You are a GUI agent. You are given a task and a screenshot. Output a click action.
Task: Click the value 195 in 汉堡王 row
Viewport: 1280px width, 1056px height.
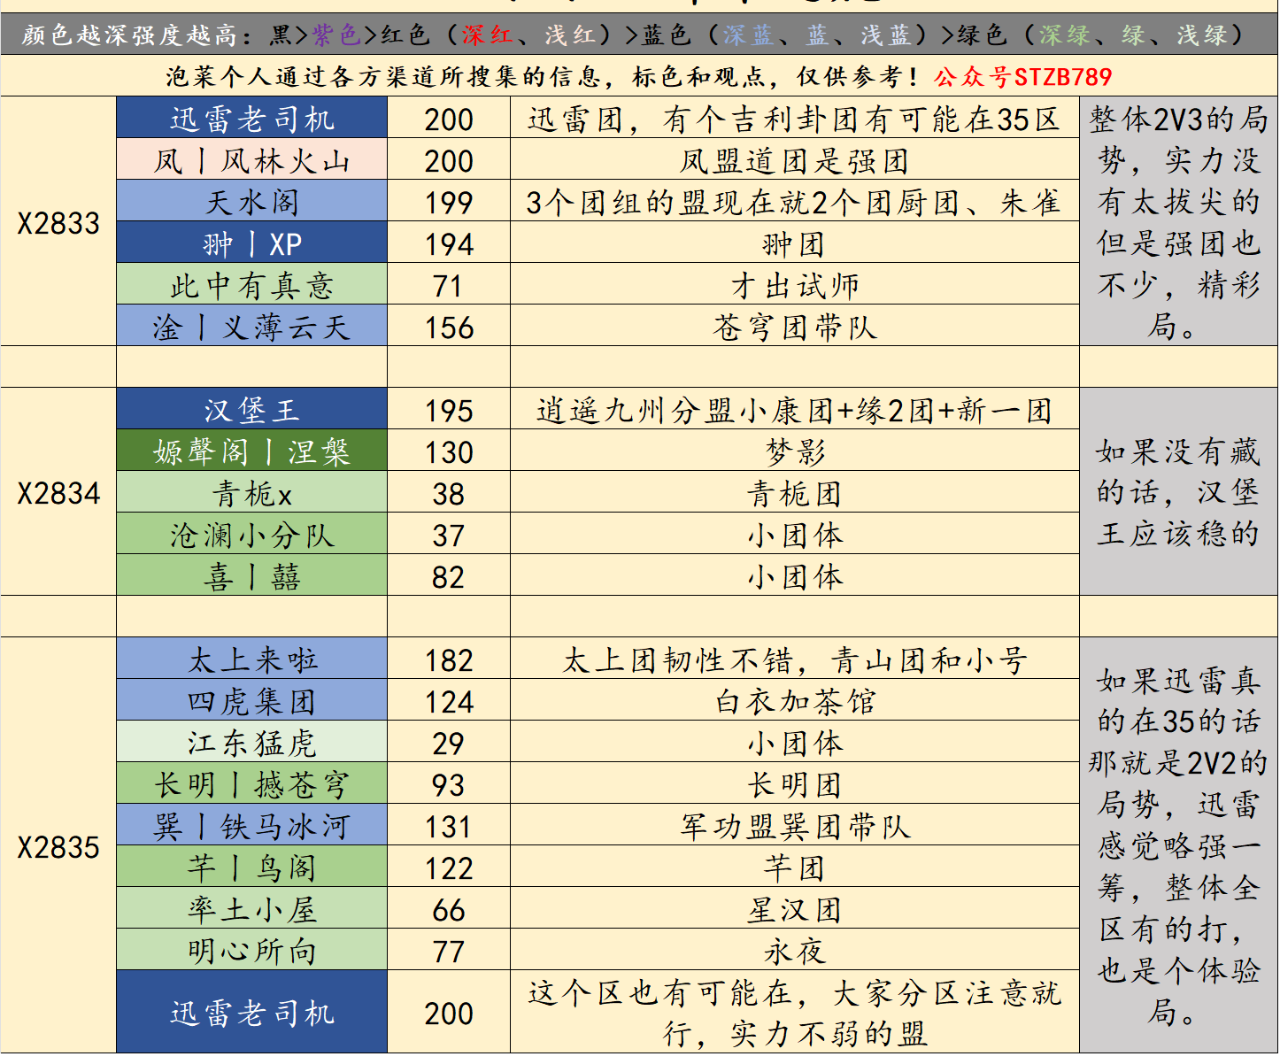click(x=449, y=410)
